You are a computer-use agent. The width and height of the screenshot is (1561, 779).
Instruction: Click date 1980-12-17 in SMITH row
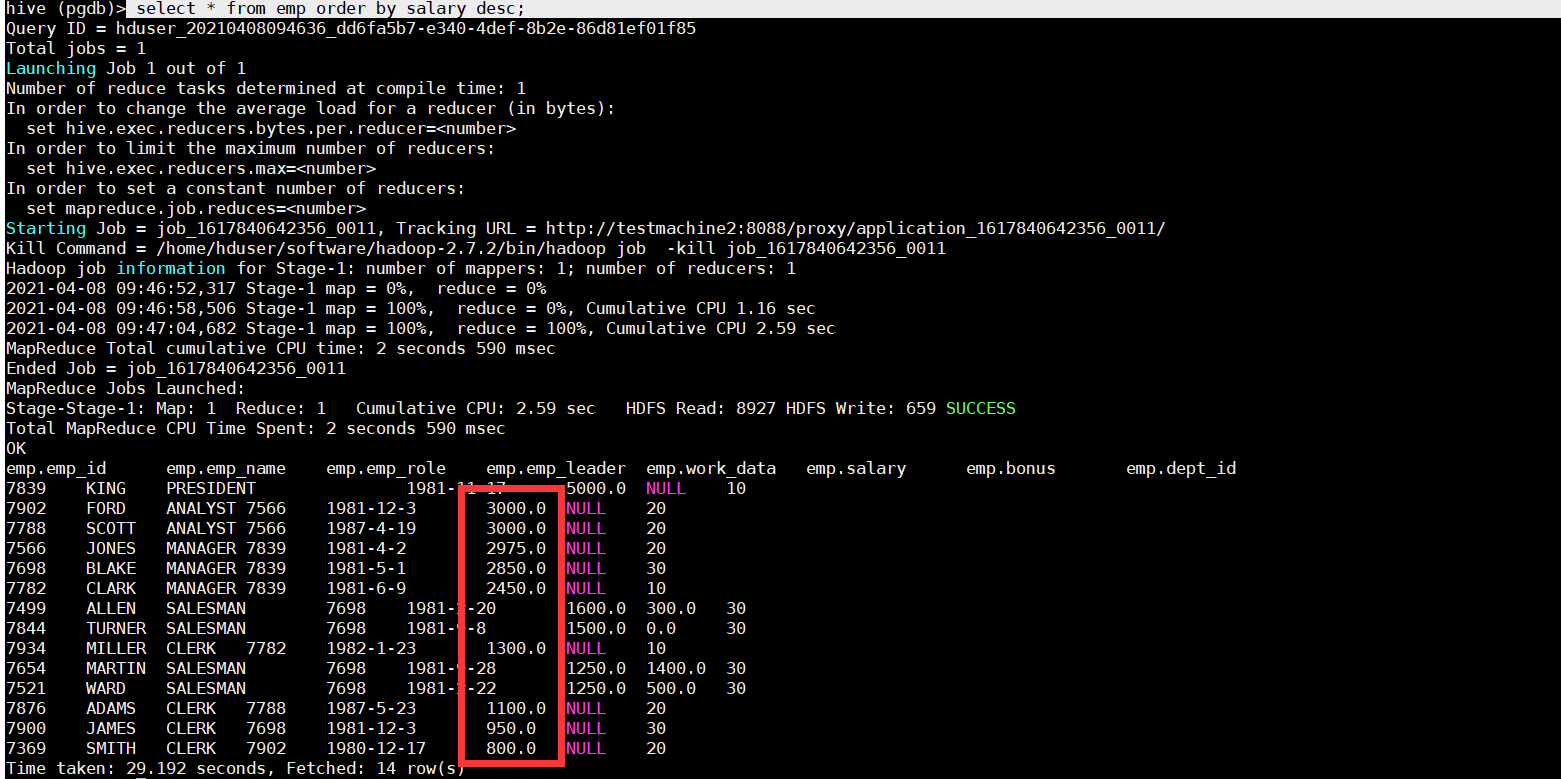[376, 748]
